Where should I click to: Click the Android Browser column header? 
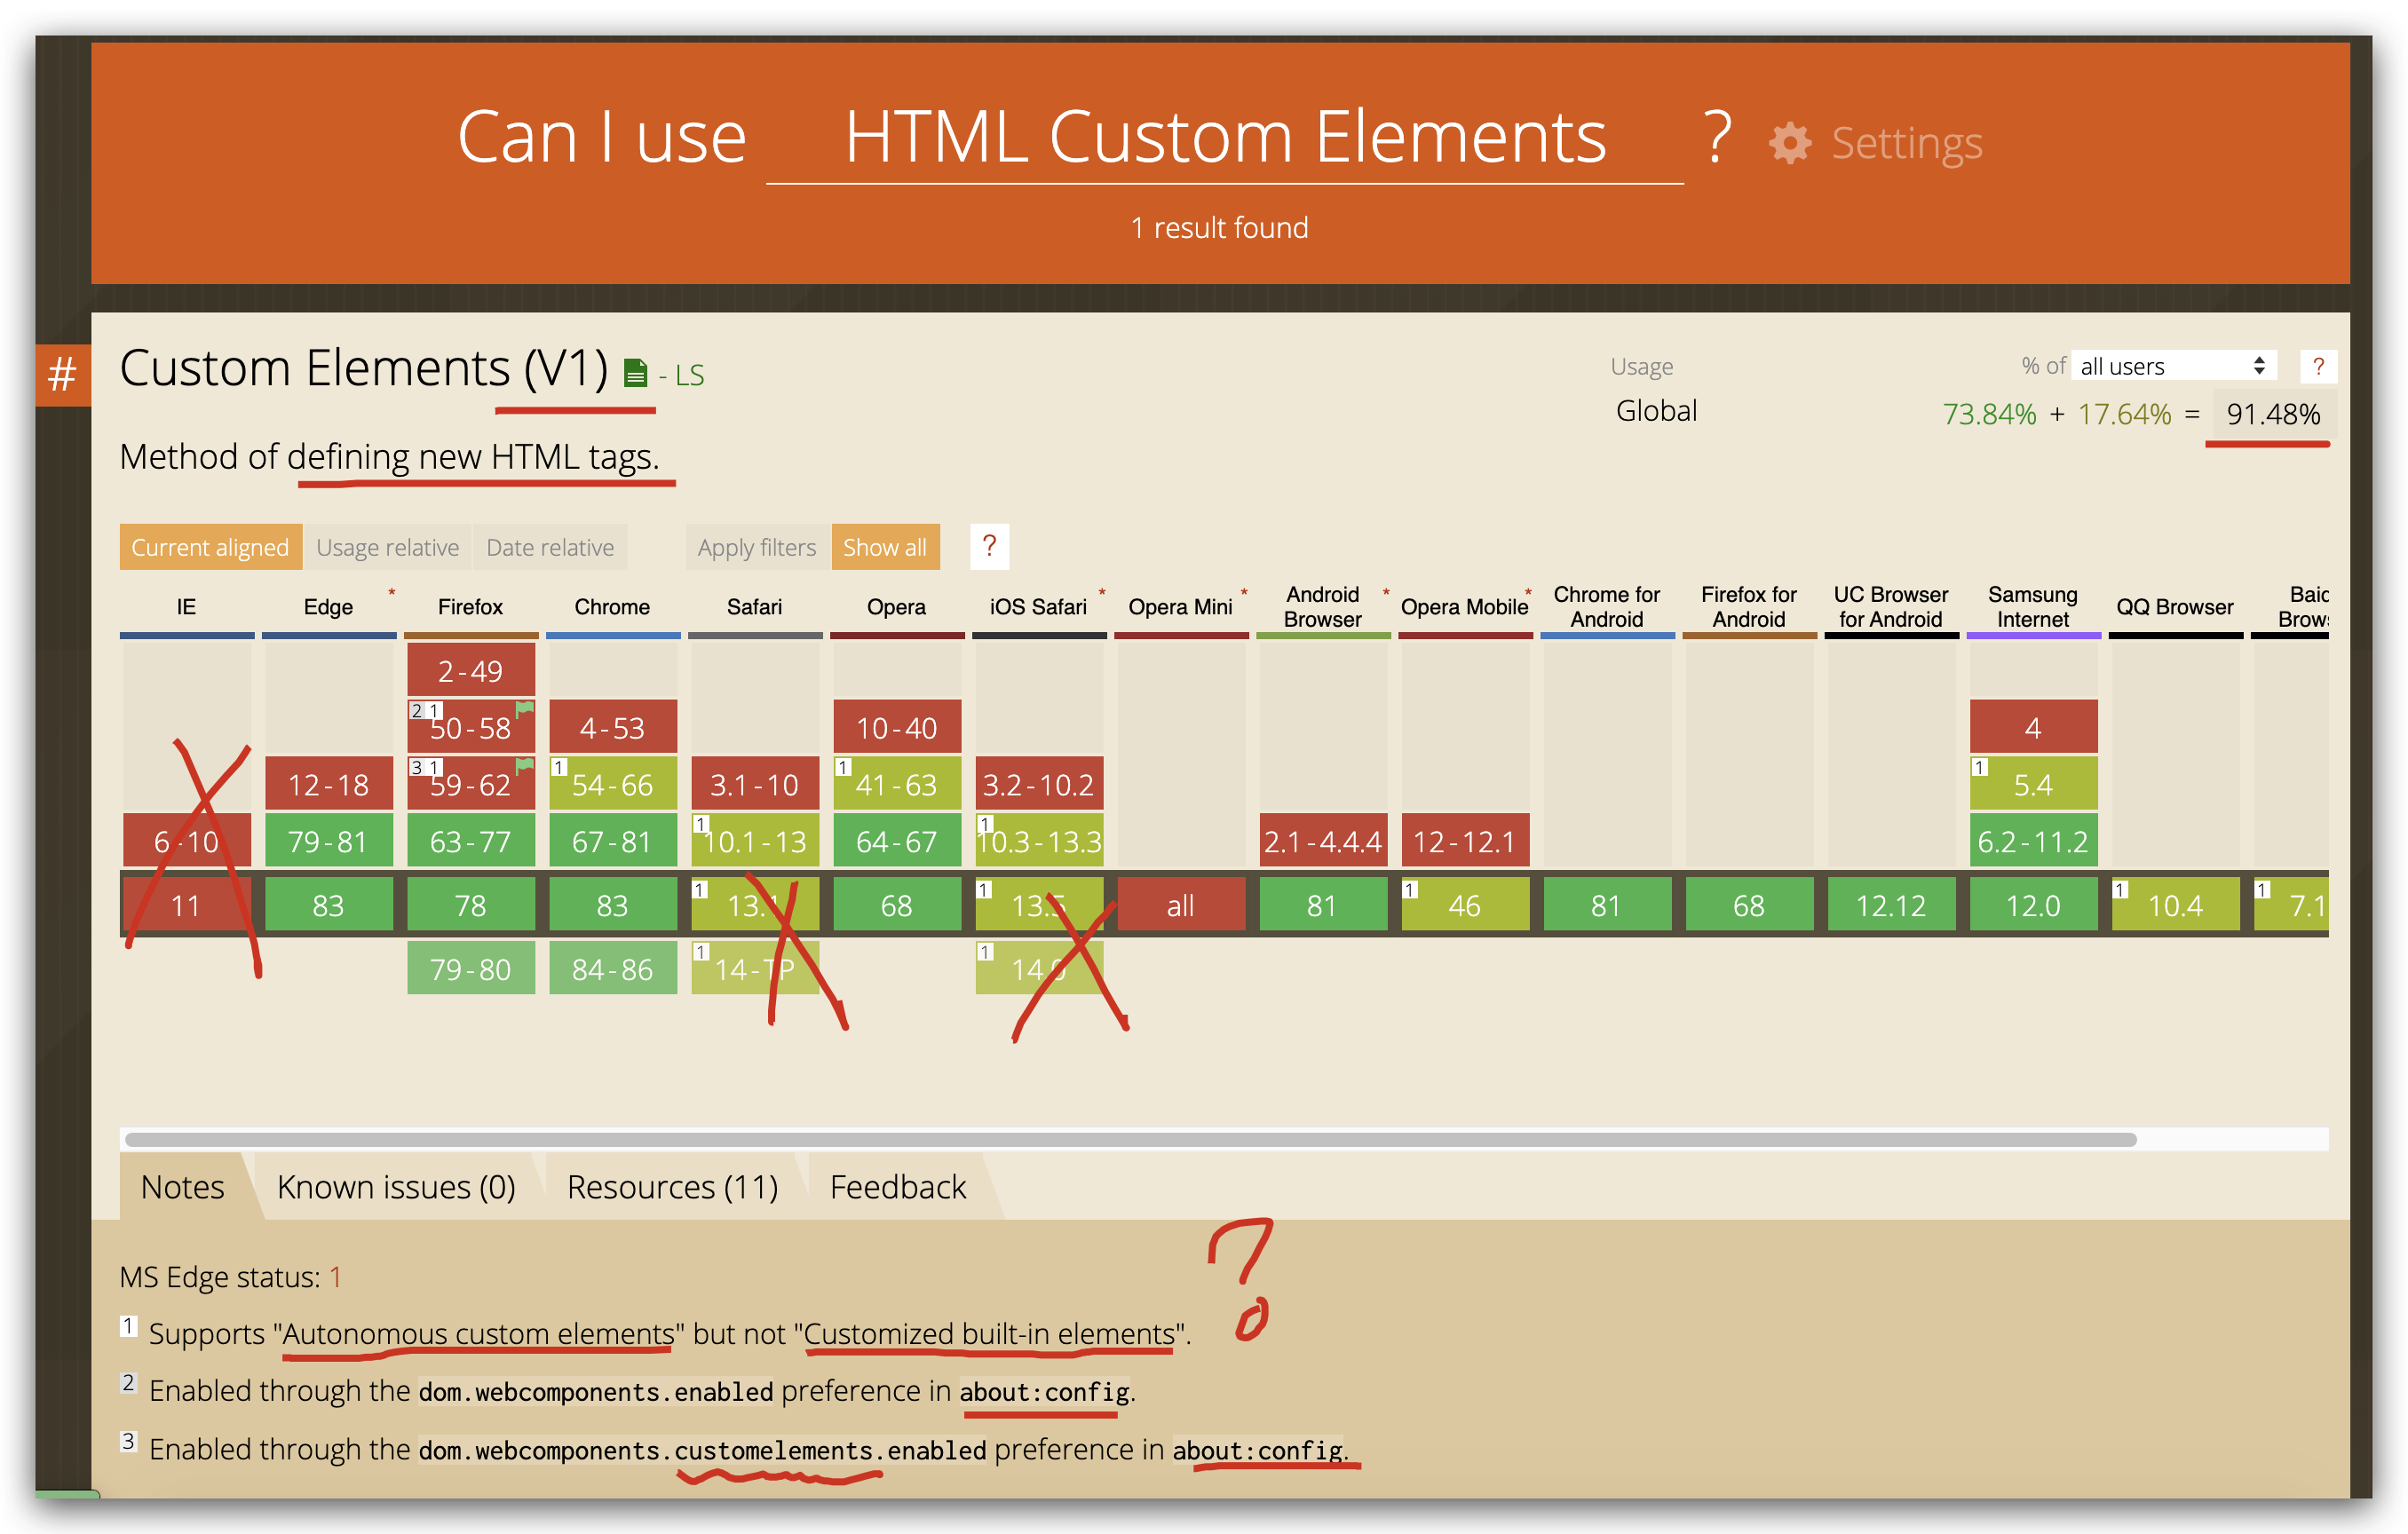pos(1322,606)
